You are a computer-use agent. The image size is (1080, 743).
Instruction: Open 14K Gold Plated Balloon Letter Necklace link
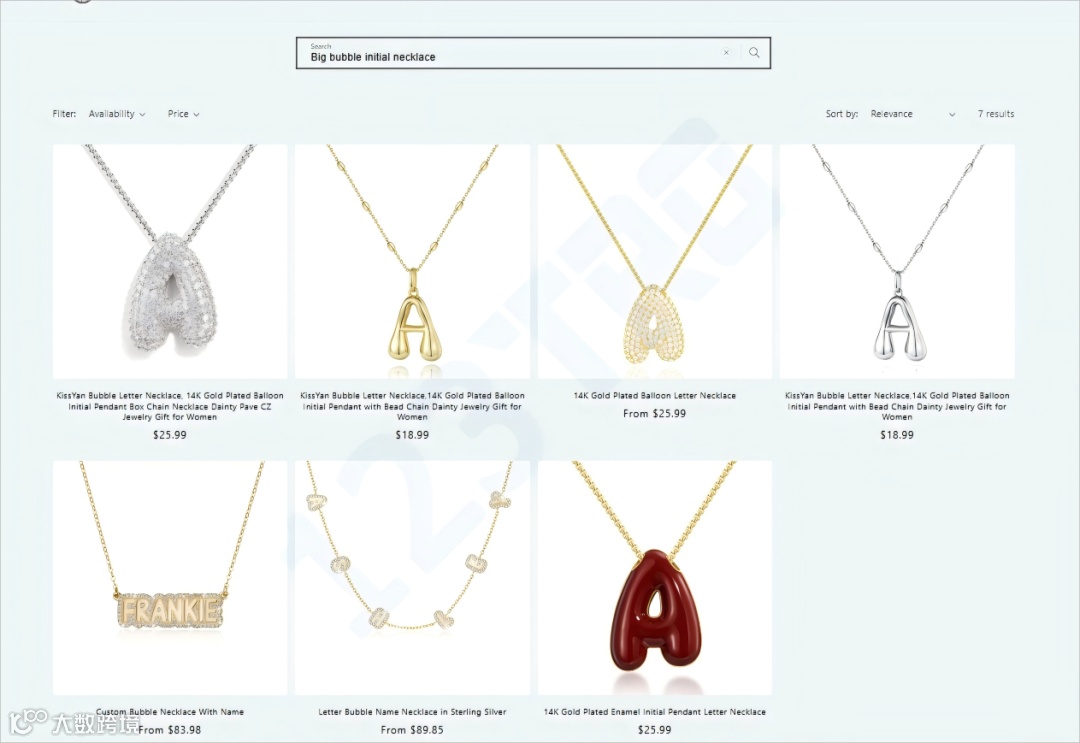655,395
